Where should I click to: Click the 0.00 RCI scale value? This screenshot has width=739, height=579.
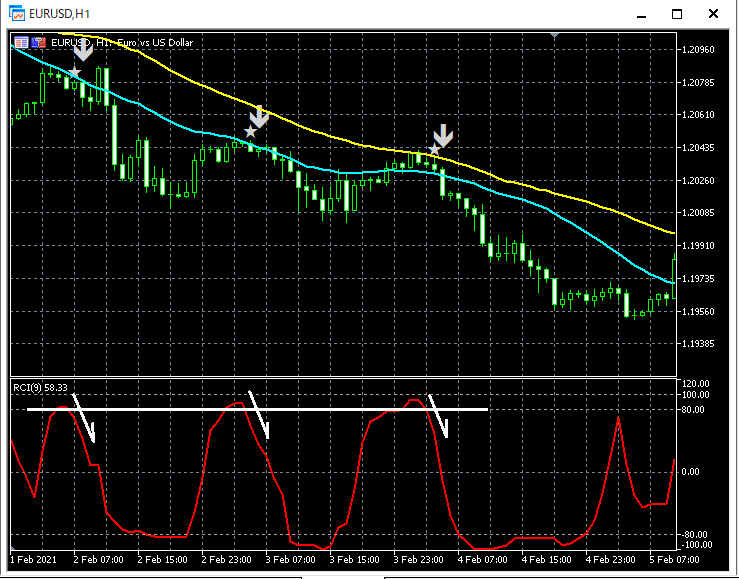691,472
